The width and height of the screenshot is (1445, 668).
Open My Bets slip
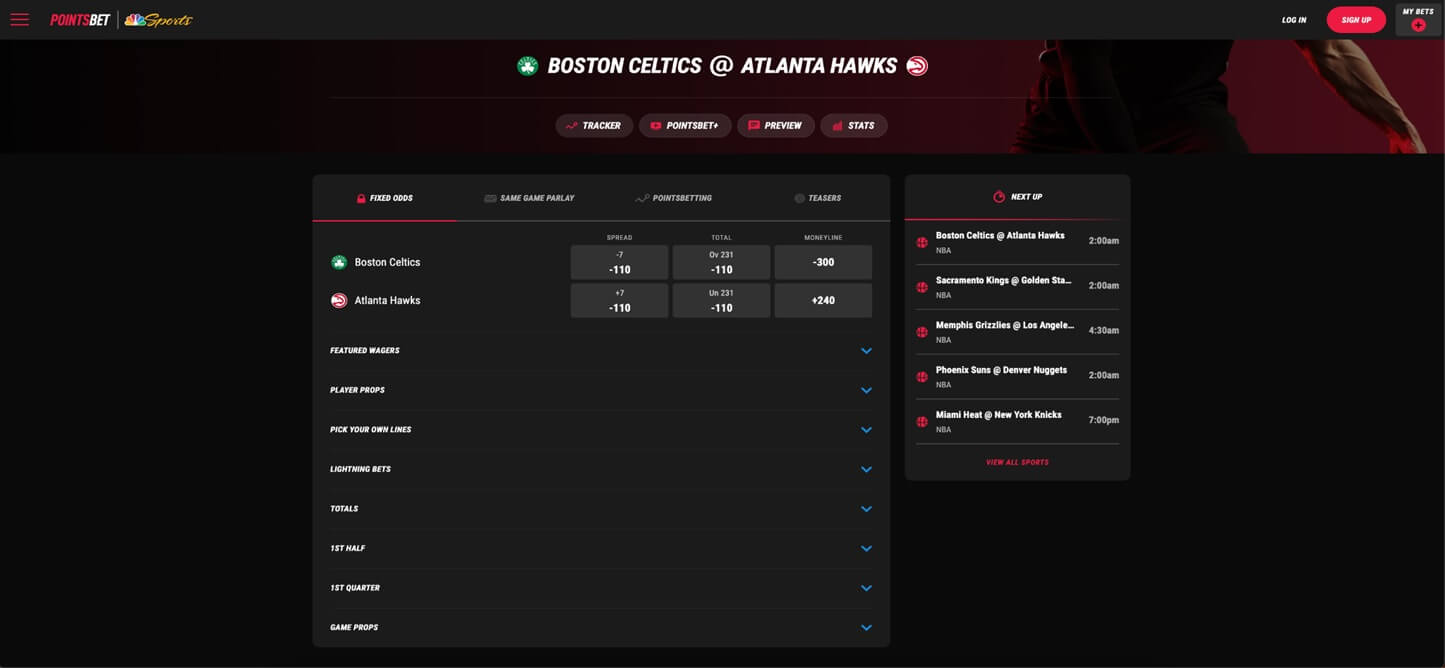click(1418, 20)
